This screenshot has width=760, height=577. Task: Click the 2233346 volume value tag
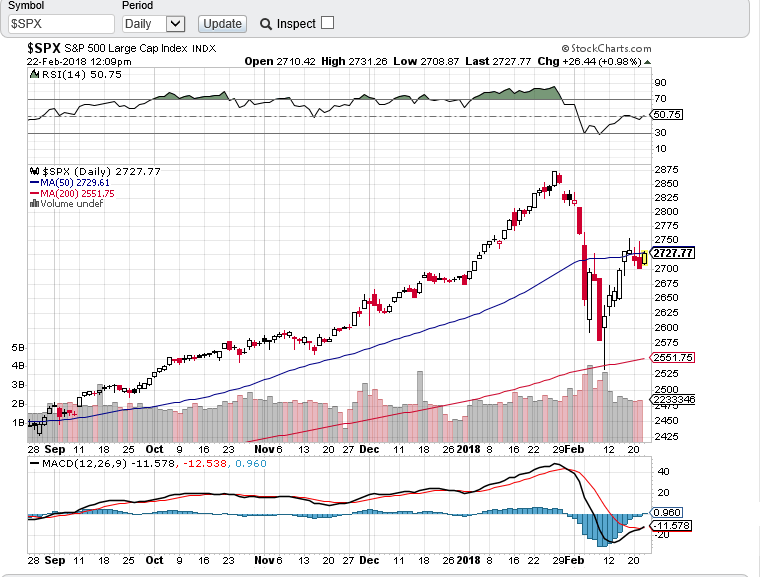click(672, 400)
